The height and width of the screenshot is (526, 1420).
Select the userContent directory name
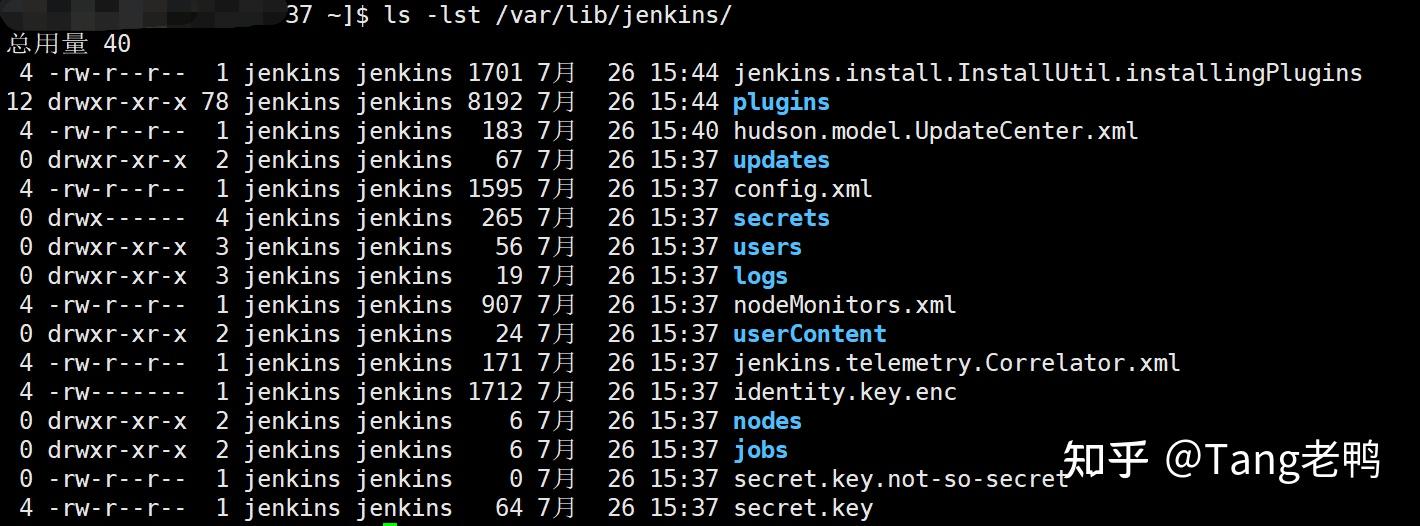coord(809,334)
